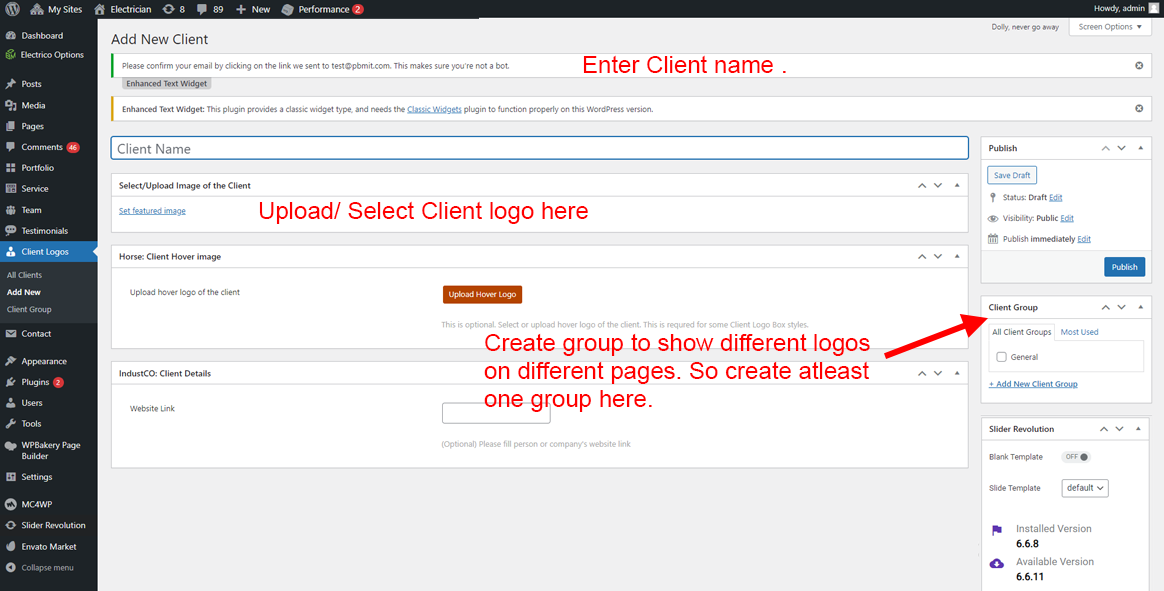The height and width of the screenshot is (591, 1164).
Task: Open the Slider Revolution sidebar menu
Action: [x=52, y=525]
